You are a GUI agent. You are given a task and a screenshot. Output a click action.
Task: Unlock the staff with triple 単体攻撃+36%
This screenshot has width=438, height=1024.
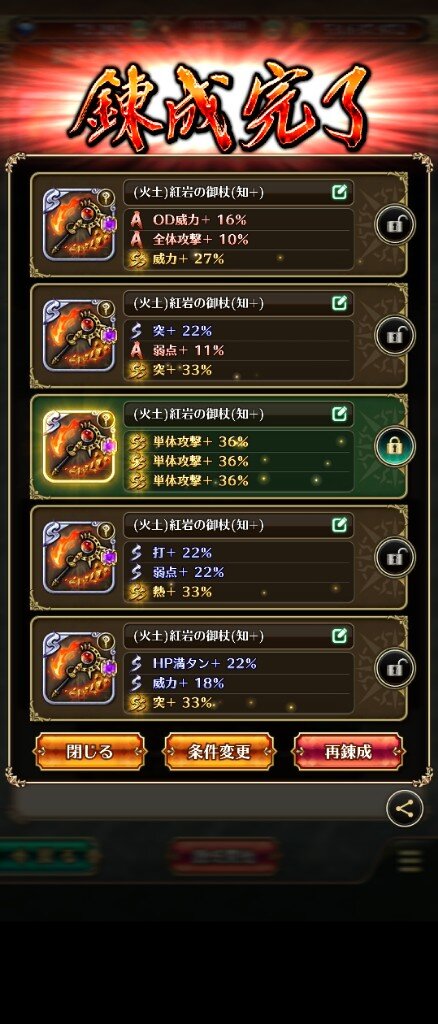pyautogui.click(x=395, y=447)
